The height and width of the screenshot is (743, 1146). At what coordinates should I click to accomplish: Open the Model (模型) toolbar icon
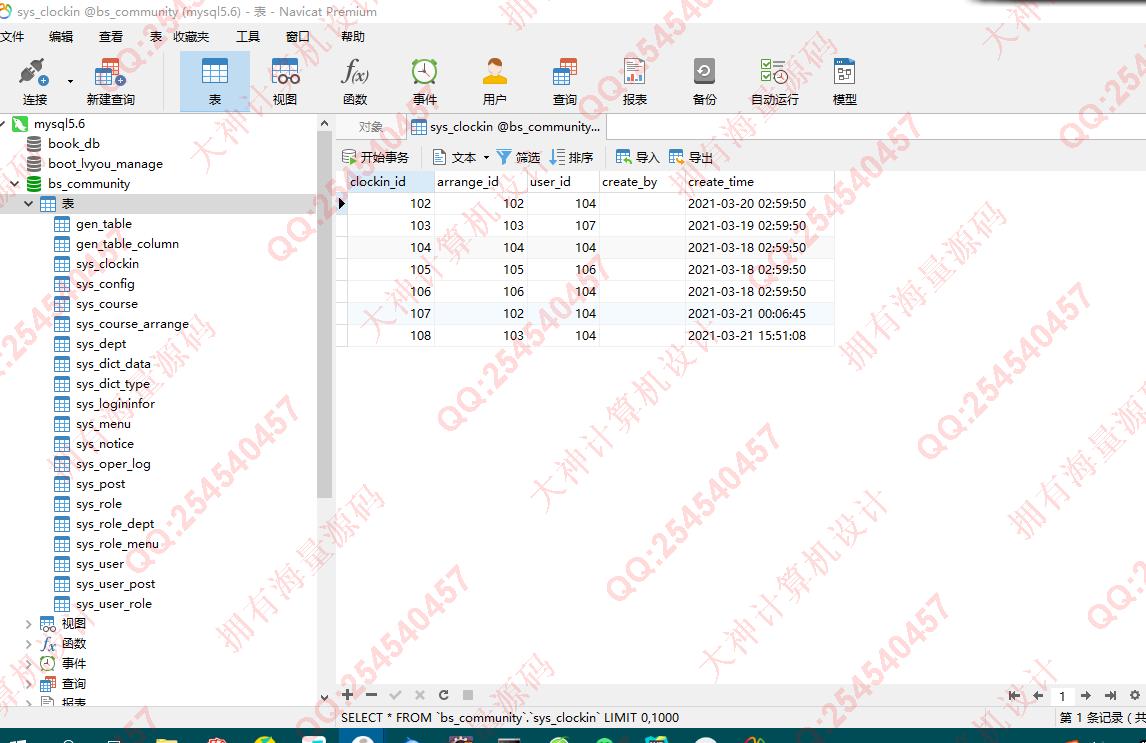point(844,82)
